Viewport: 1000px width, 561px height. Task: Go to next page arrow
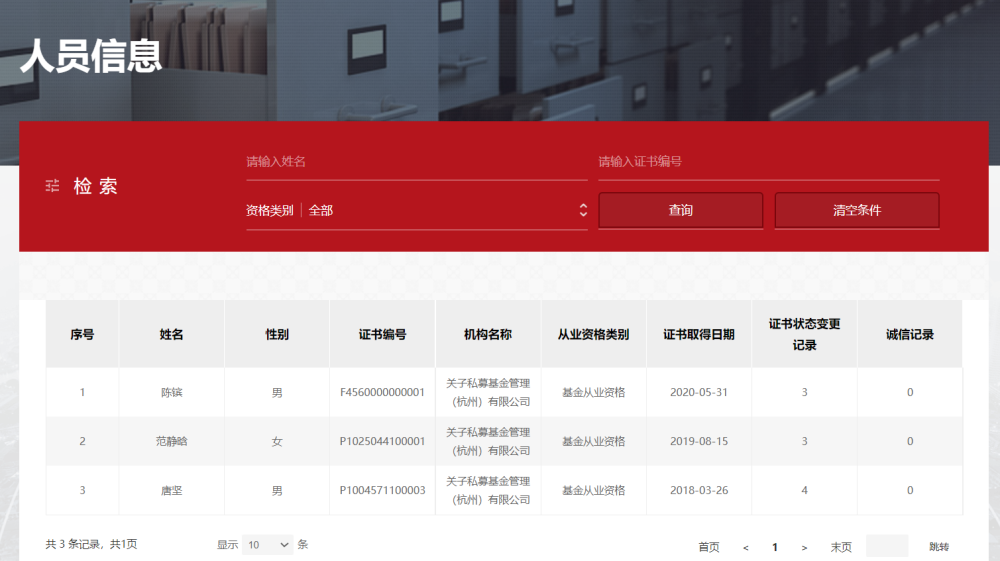804,548
